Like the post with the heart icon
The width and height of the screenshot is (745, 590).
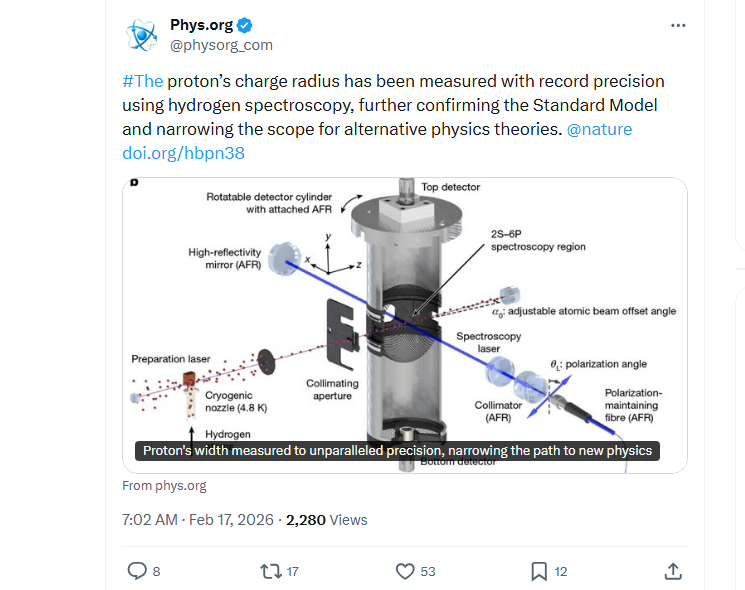404,571
